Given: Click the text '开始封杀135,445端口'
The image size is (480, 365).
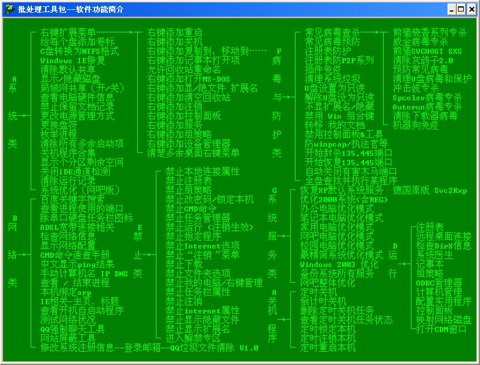Looking at the screenshot, I should (348, 153).
